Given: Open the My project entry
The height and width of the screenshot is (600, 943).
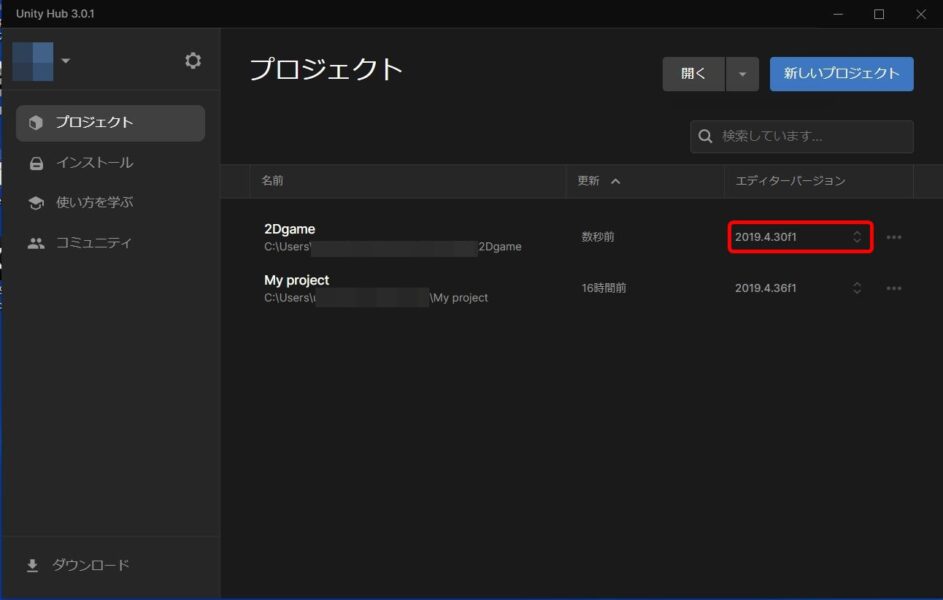Looking at the screenshot, I should pos(296,280).
